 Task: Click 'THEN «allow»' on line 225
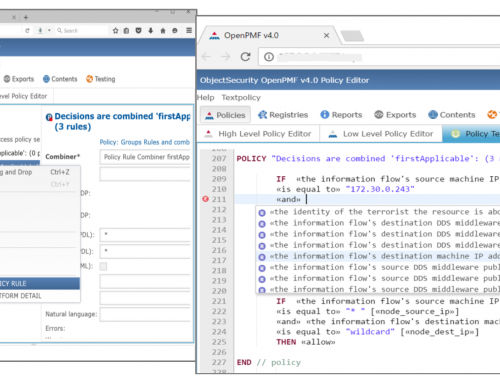[306, 342]
